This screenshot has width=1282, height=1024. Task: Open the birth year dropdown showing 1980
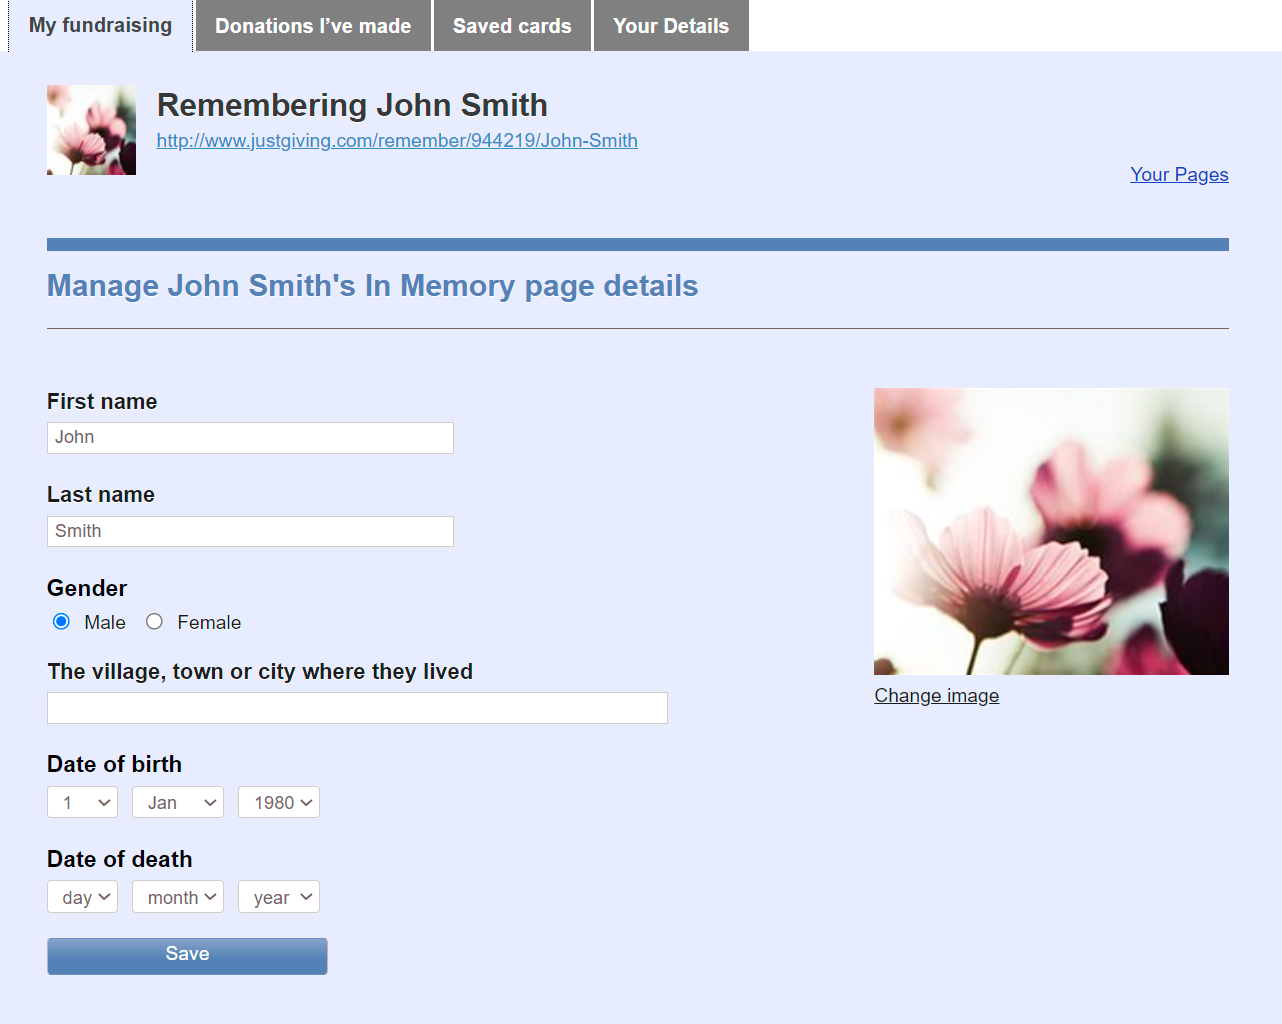pyautogui.click(x=279, y=802)
